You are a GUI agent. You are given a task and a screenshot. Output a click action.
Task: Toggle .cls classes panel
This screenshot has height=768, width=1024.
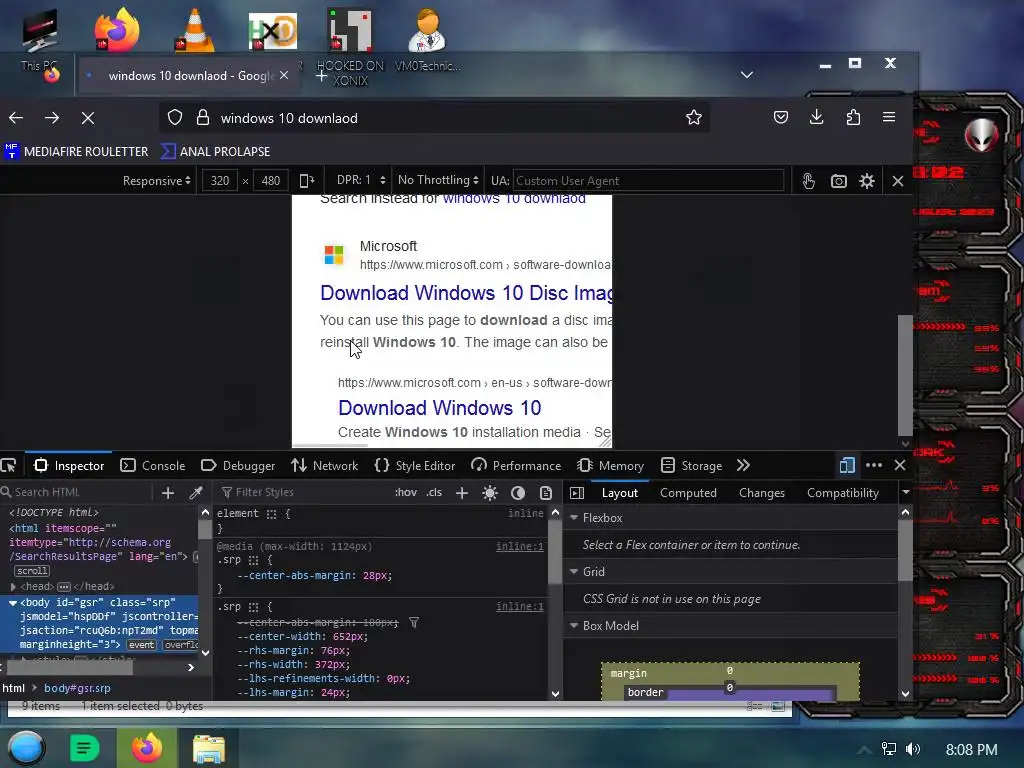click(x=434, y=492)
